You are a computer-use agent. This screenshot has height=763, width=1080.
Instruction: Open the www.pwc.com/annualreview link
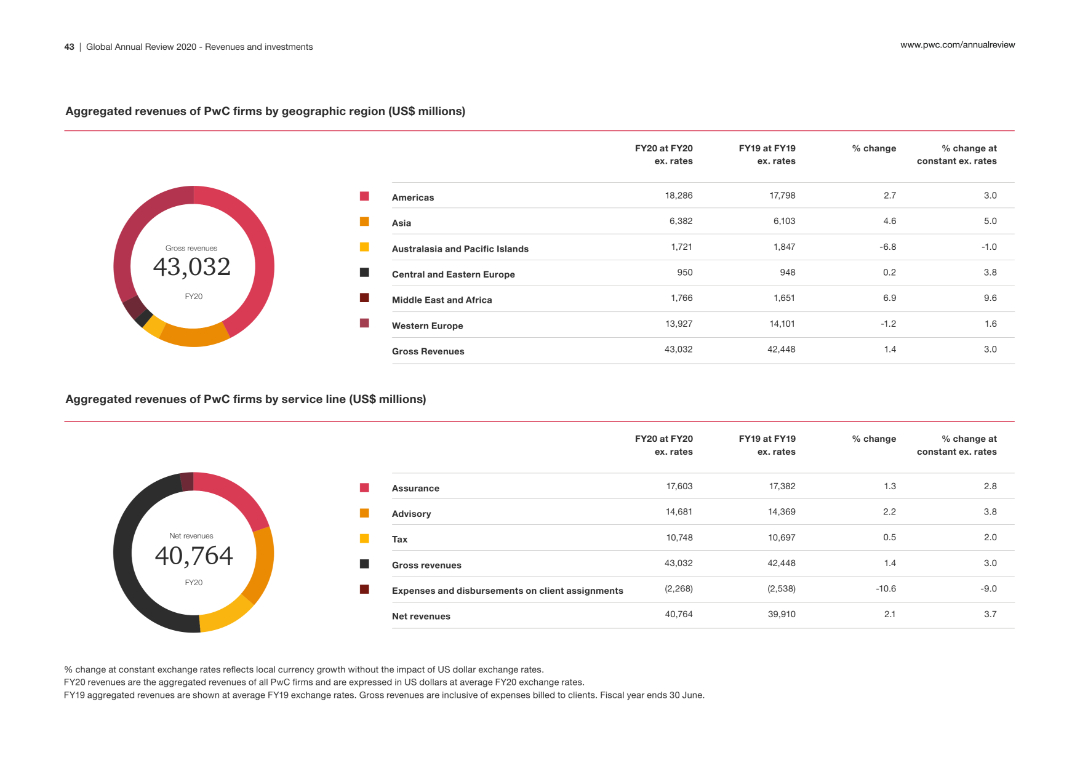tap(957, 45)
